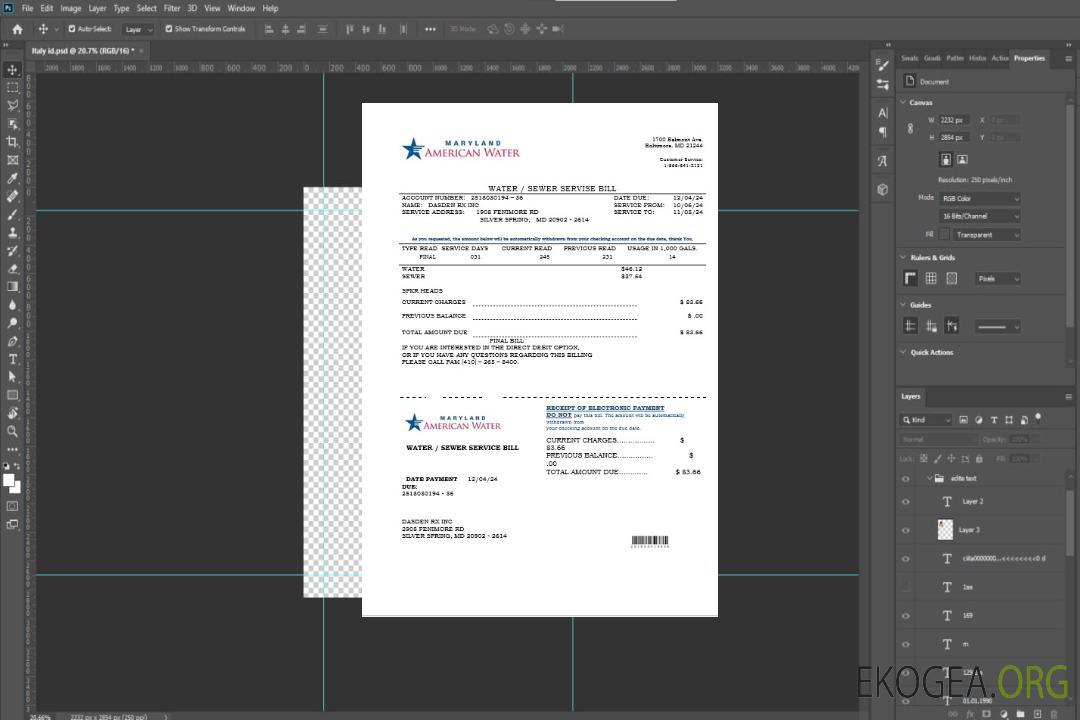
Task: Select the Rectangle shape tool
Action: click(x=12, y=395)
